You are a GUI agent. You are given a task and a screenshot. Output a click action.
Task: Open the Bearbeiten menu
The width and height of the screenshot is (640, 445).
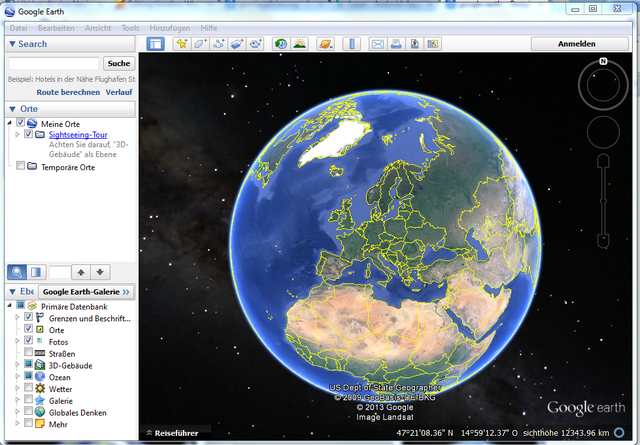(x=56, y=28)
